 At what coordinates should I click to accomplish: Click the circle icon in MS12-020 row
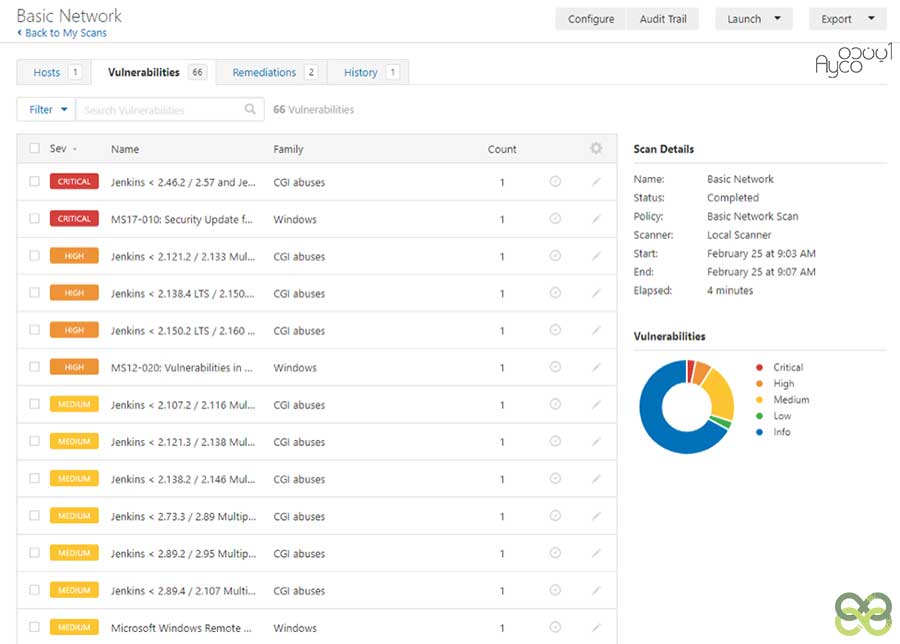click(555, 367)
